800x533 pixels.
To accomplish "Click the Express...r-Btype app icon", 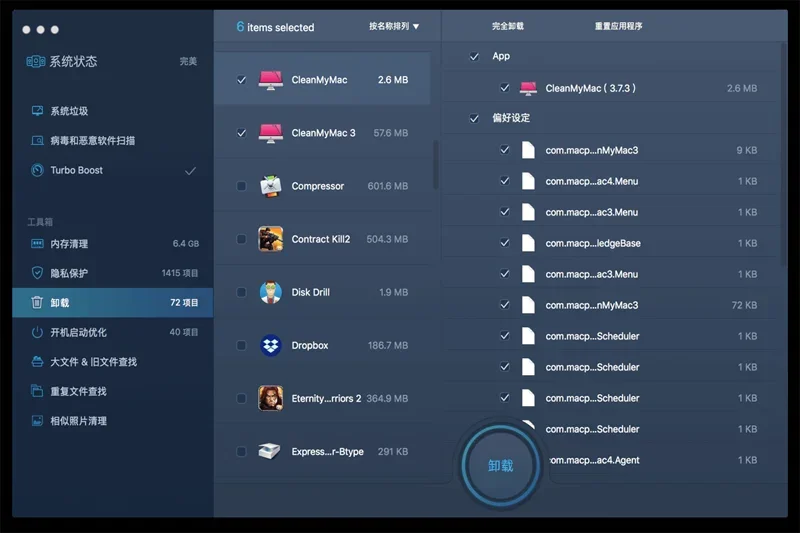I will pos(269,451).
